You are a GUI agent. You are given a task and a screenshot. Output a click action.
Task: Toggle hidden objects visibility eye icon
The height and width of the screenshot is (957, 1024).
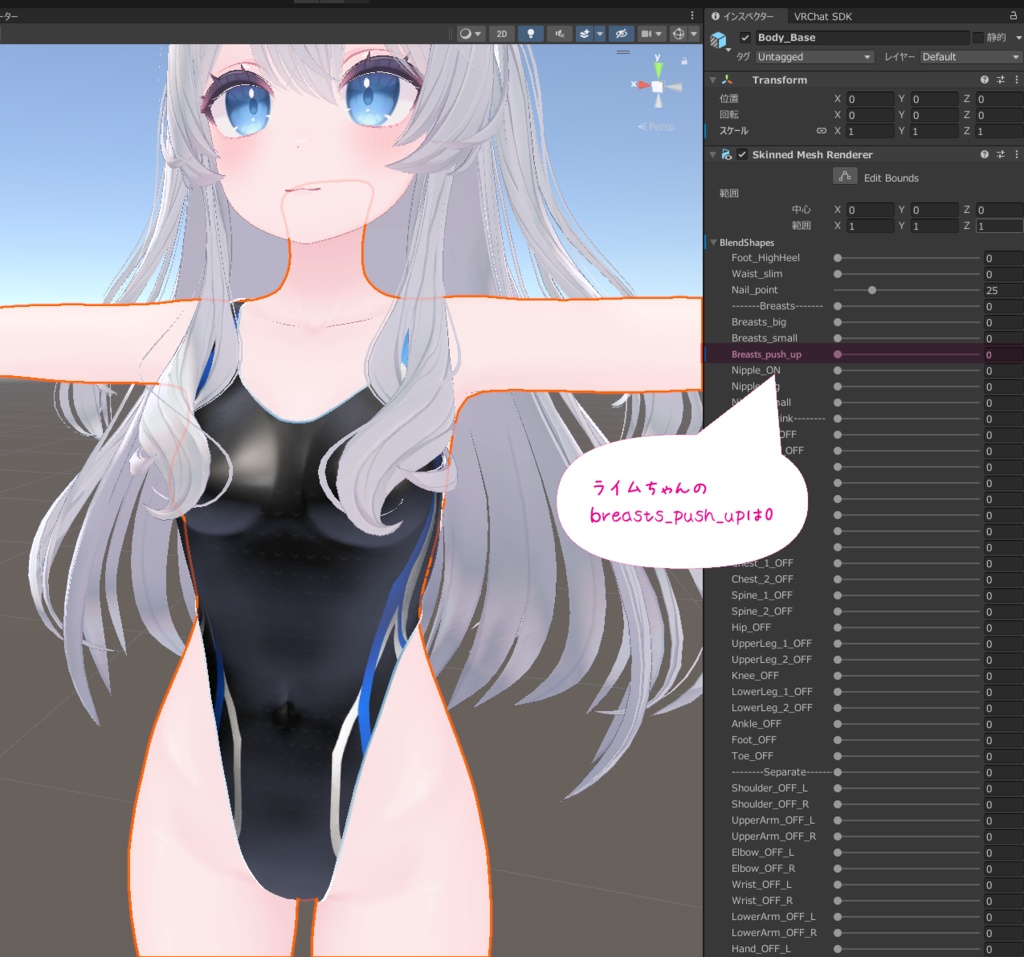621,33
